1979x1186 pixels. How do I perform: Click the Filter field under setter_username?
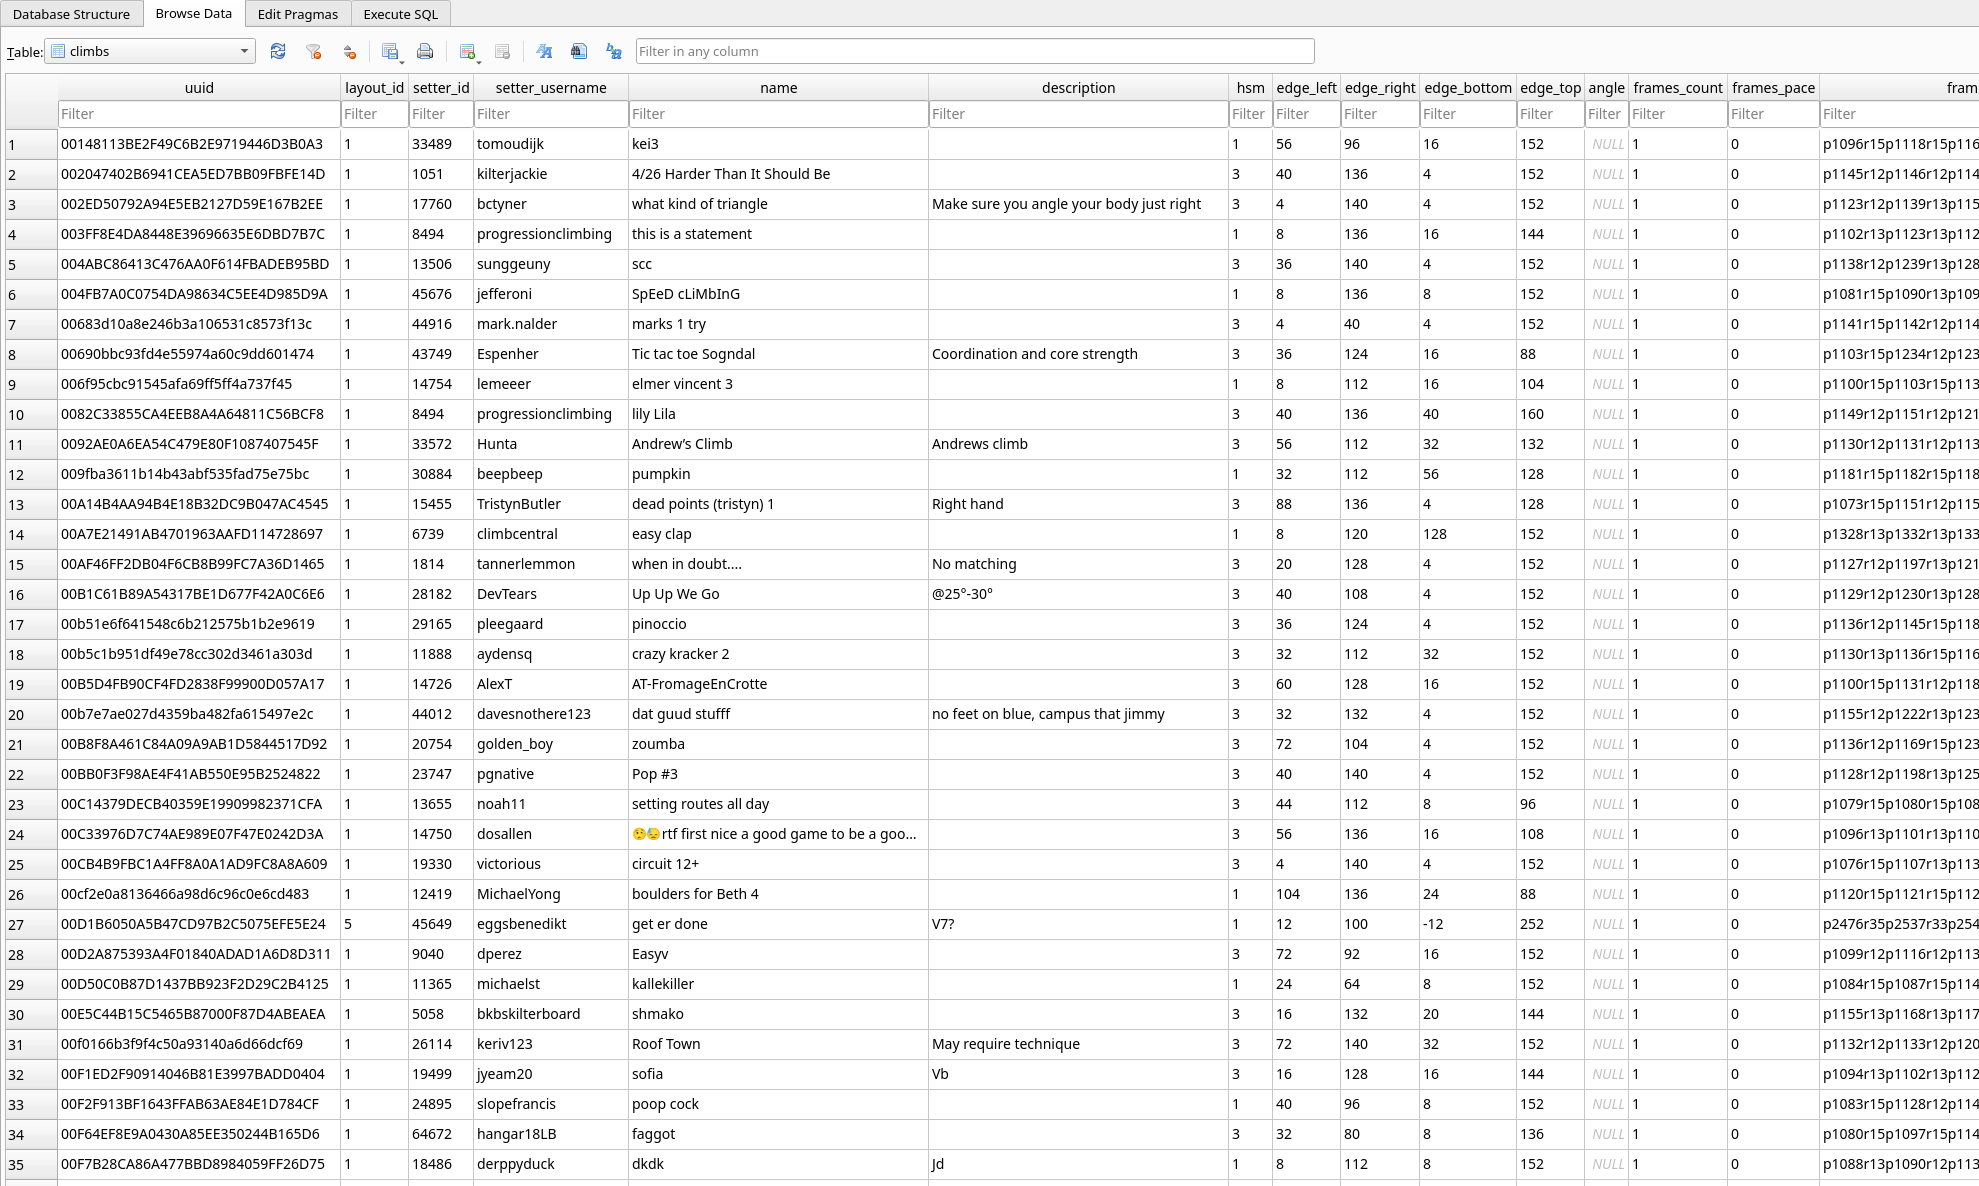tap(550, 114)
